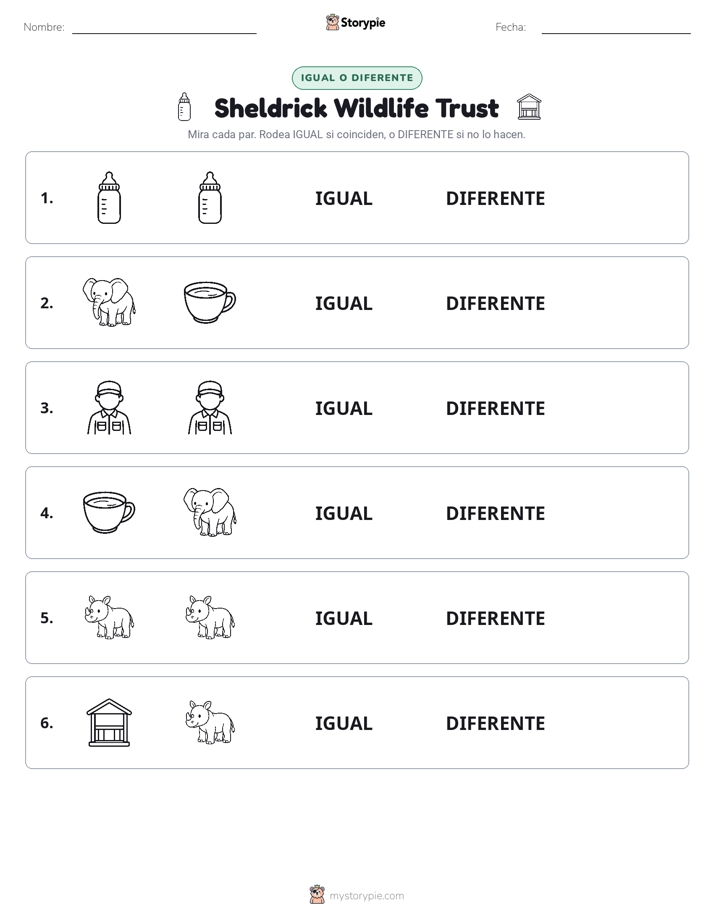The width and height of the screenshot is (714, 924).
Task: Click the first keeper figure in row 3
Action: pos(109,408)
